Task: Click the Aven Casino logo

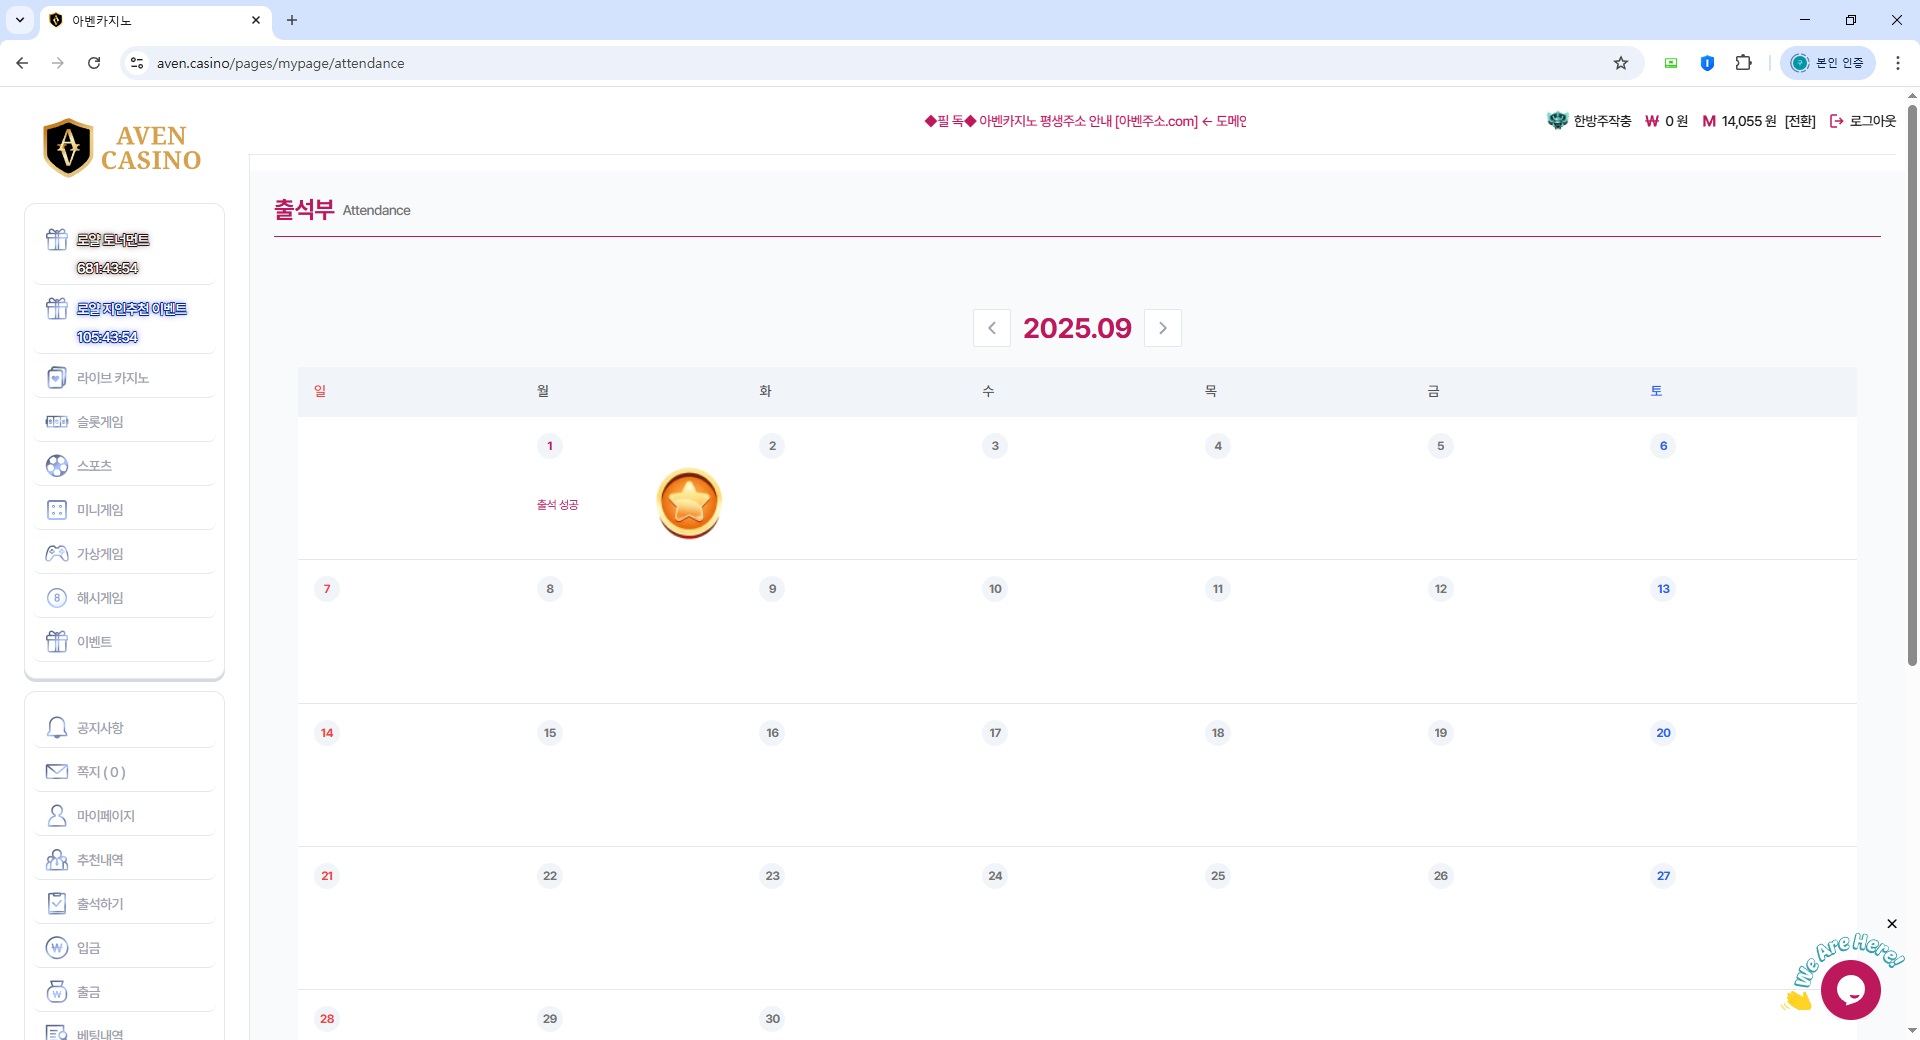Action: point(123,148)
